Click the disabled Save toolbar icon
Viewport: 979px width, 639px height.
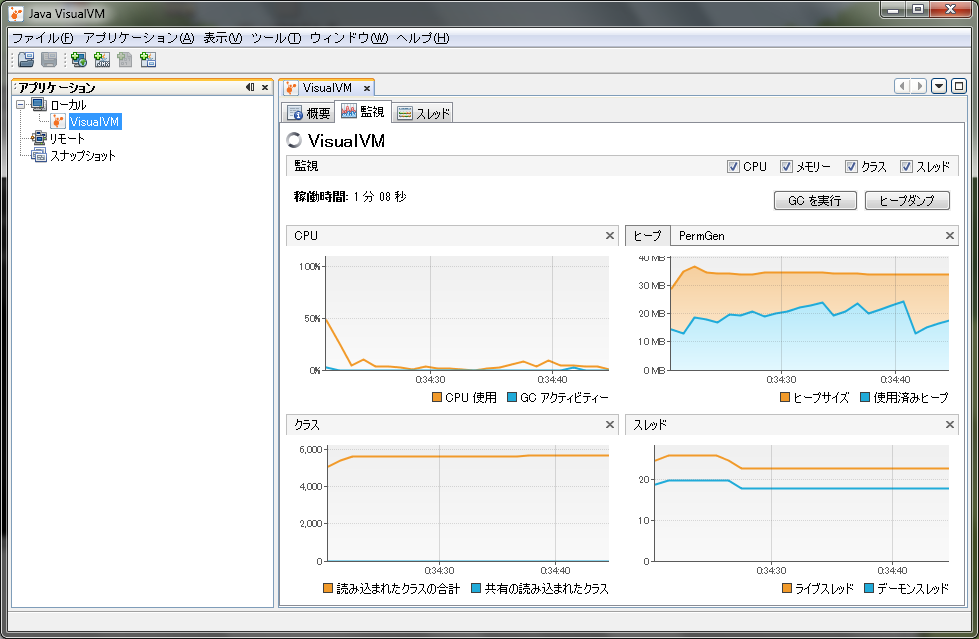point(49,59)
